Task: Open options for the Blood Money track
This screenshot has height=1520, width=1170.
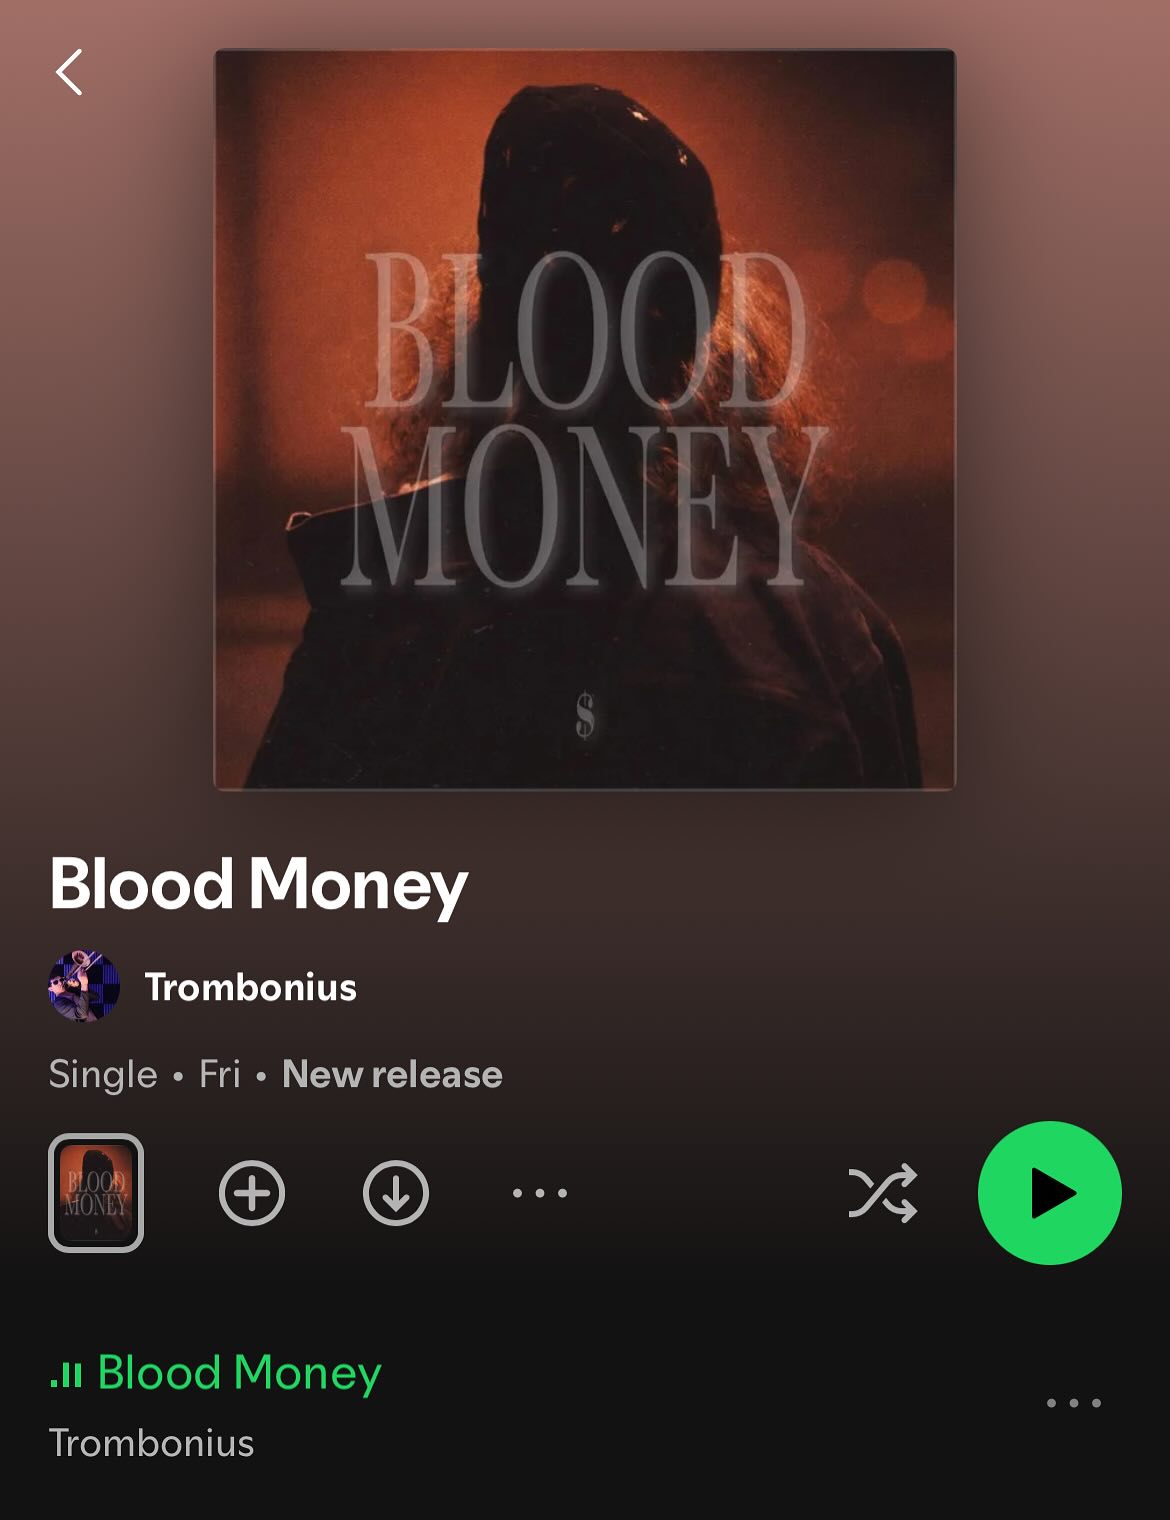Action: coord(1074,1403)
